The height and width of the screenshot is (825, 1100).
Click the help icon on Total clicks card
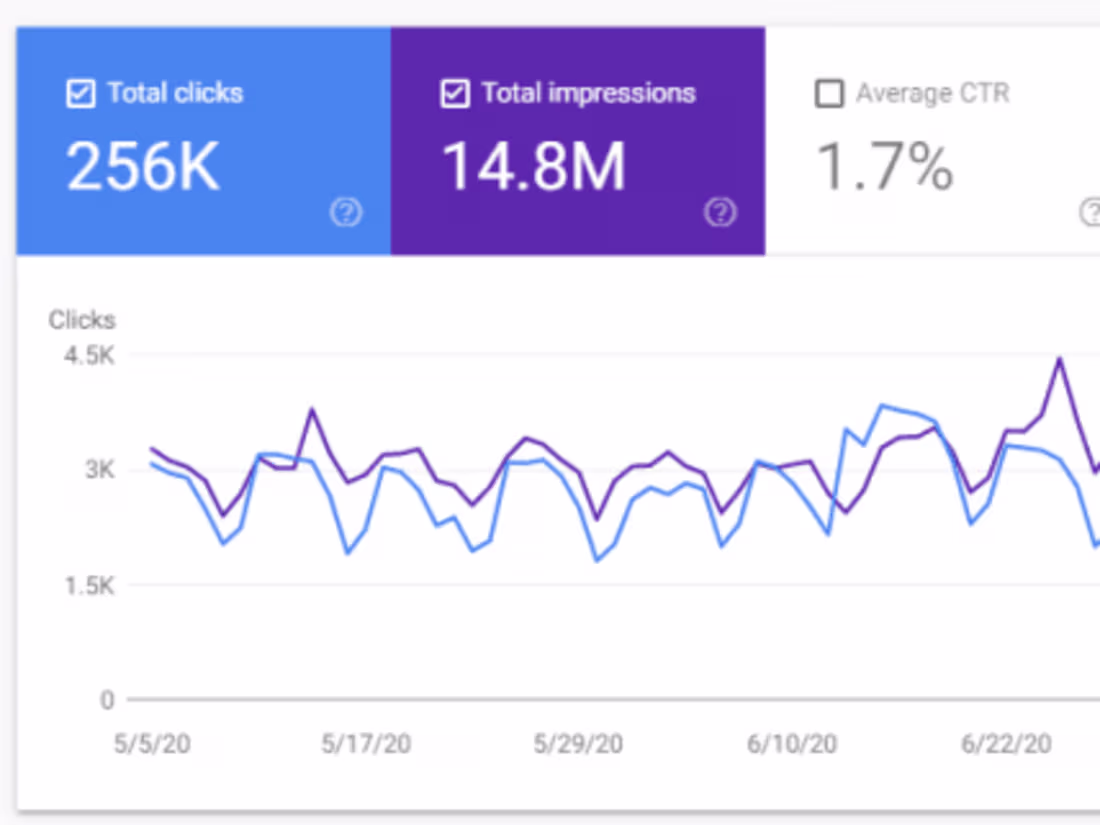coord(345,213)
